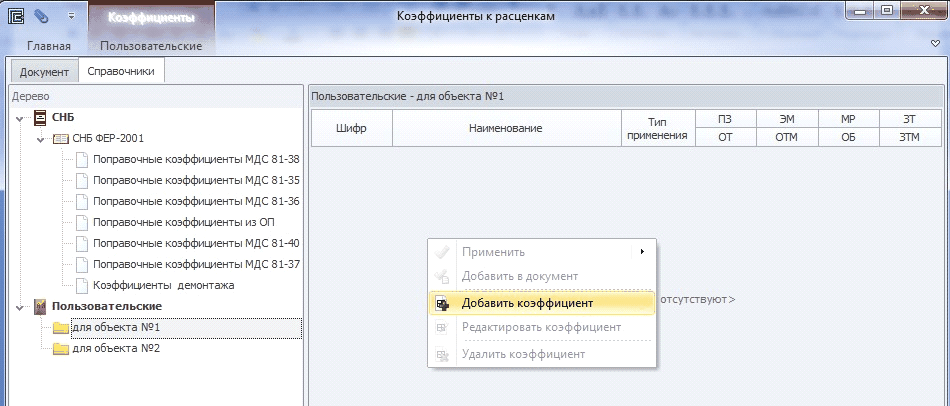
Task: Click the Шифр column header
Action: point(351,129)
